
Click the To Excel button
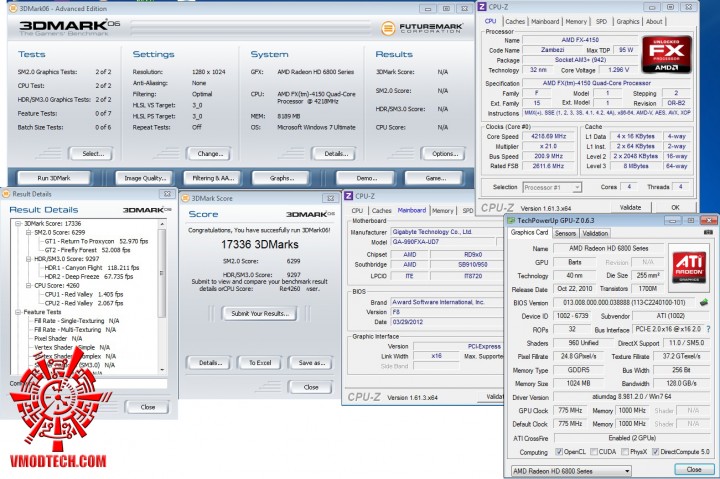tap(258, 363)
